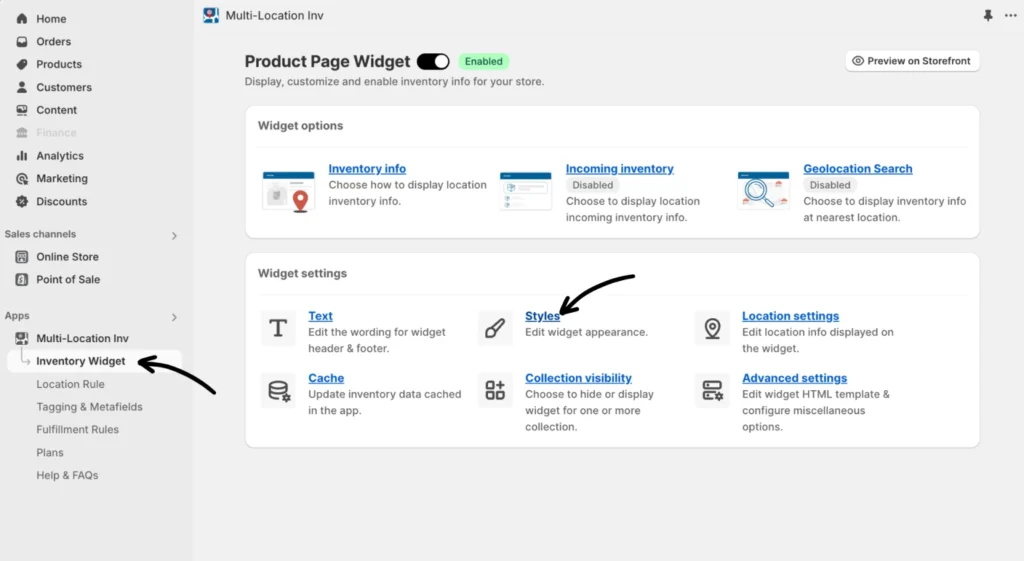1024x561 pixels.
Task: Click the Incoming inventory thumbnail image
Action: 526,191
